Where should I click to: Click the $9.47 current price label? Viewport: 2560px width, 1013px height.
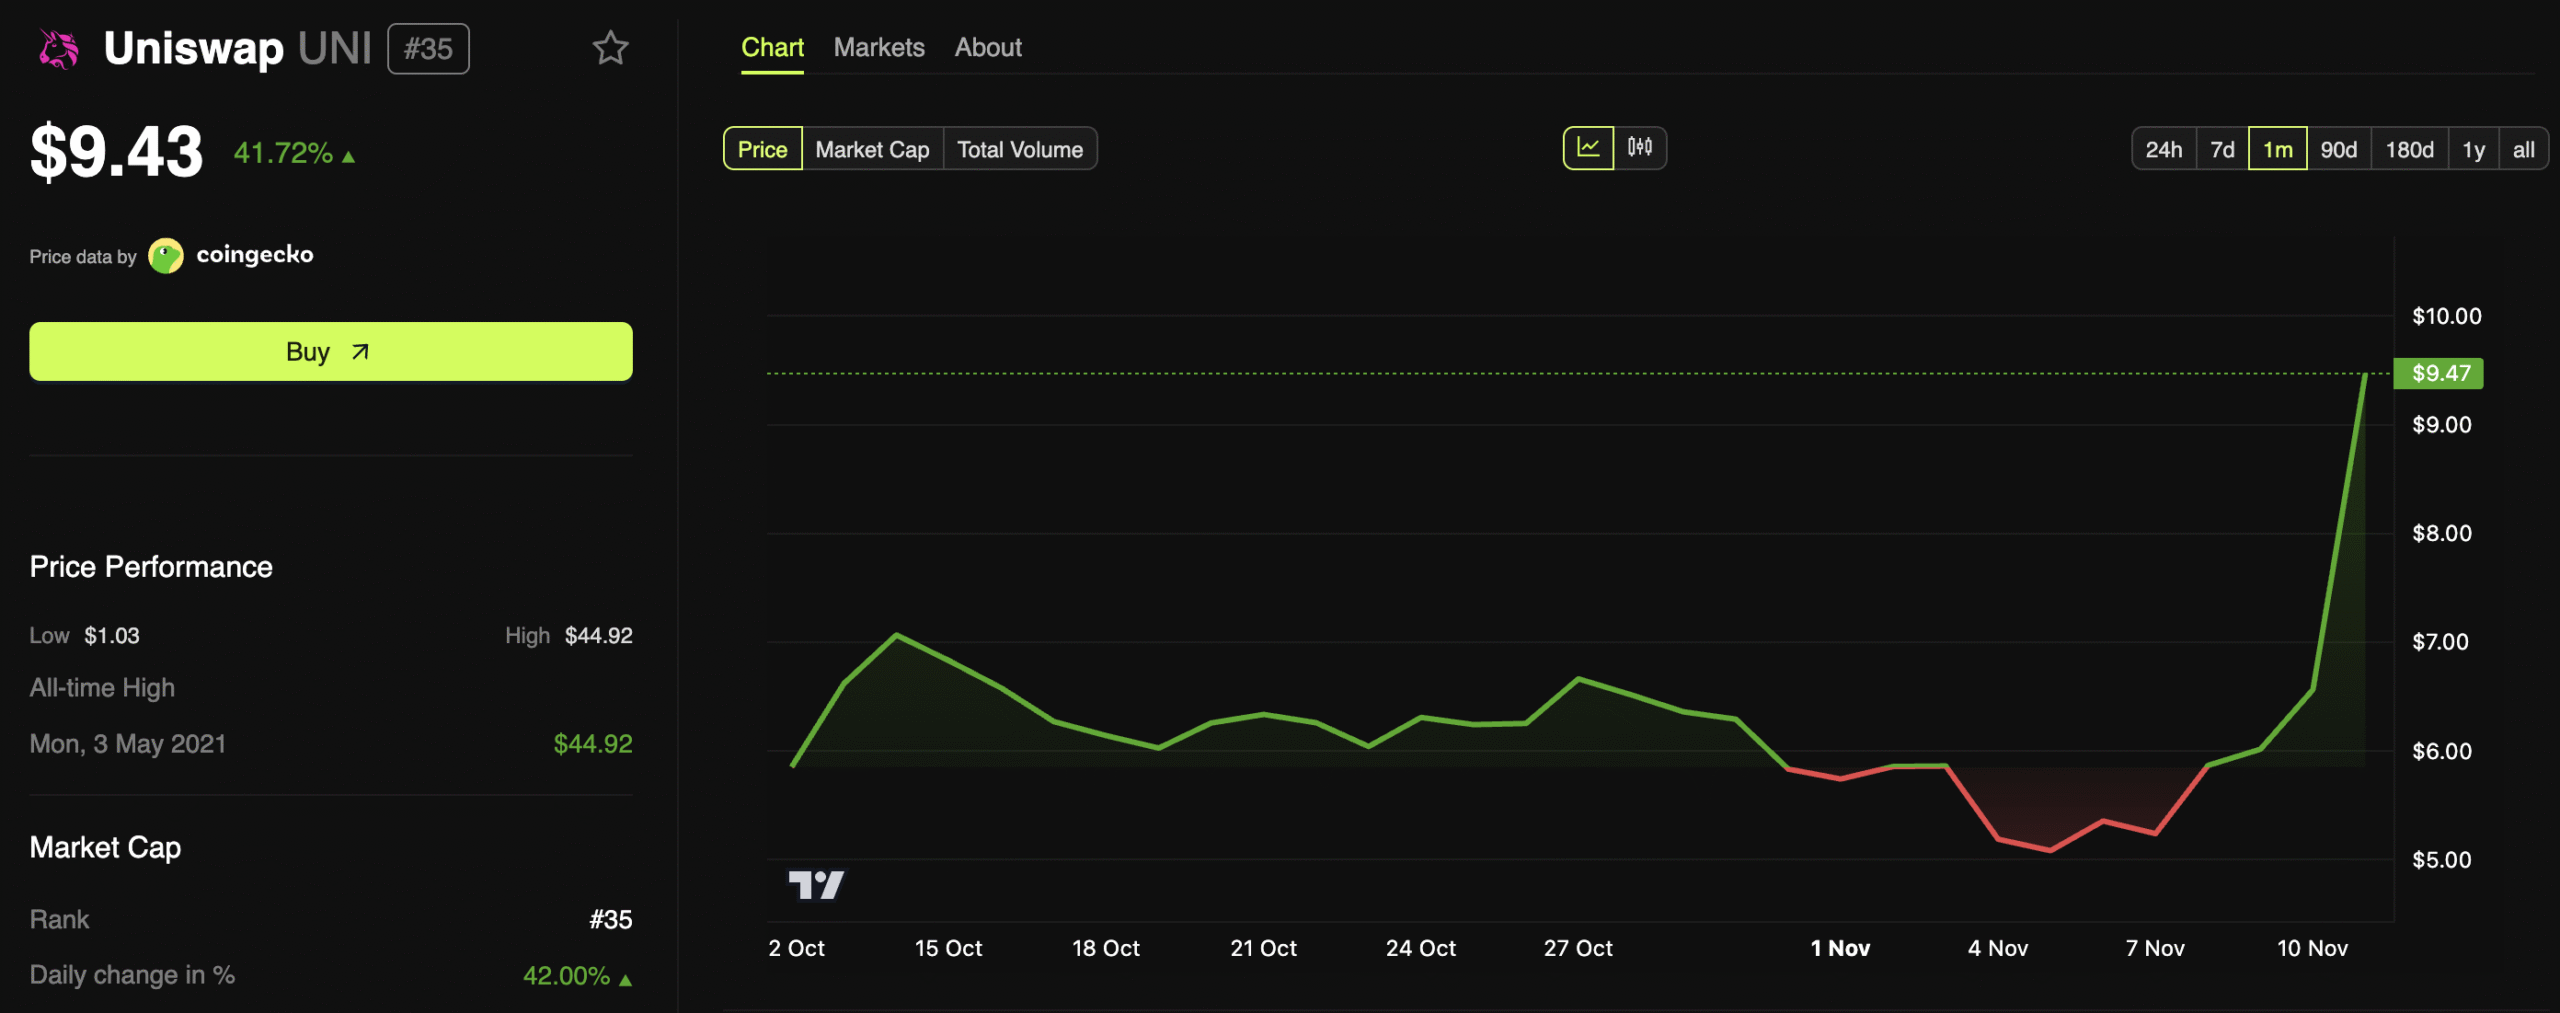tap(2439, 373)
